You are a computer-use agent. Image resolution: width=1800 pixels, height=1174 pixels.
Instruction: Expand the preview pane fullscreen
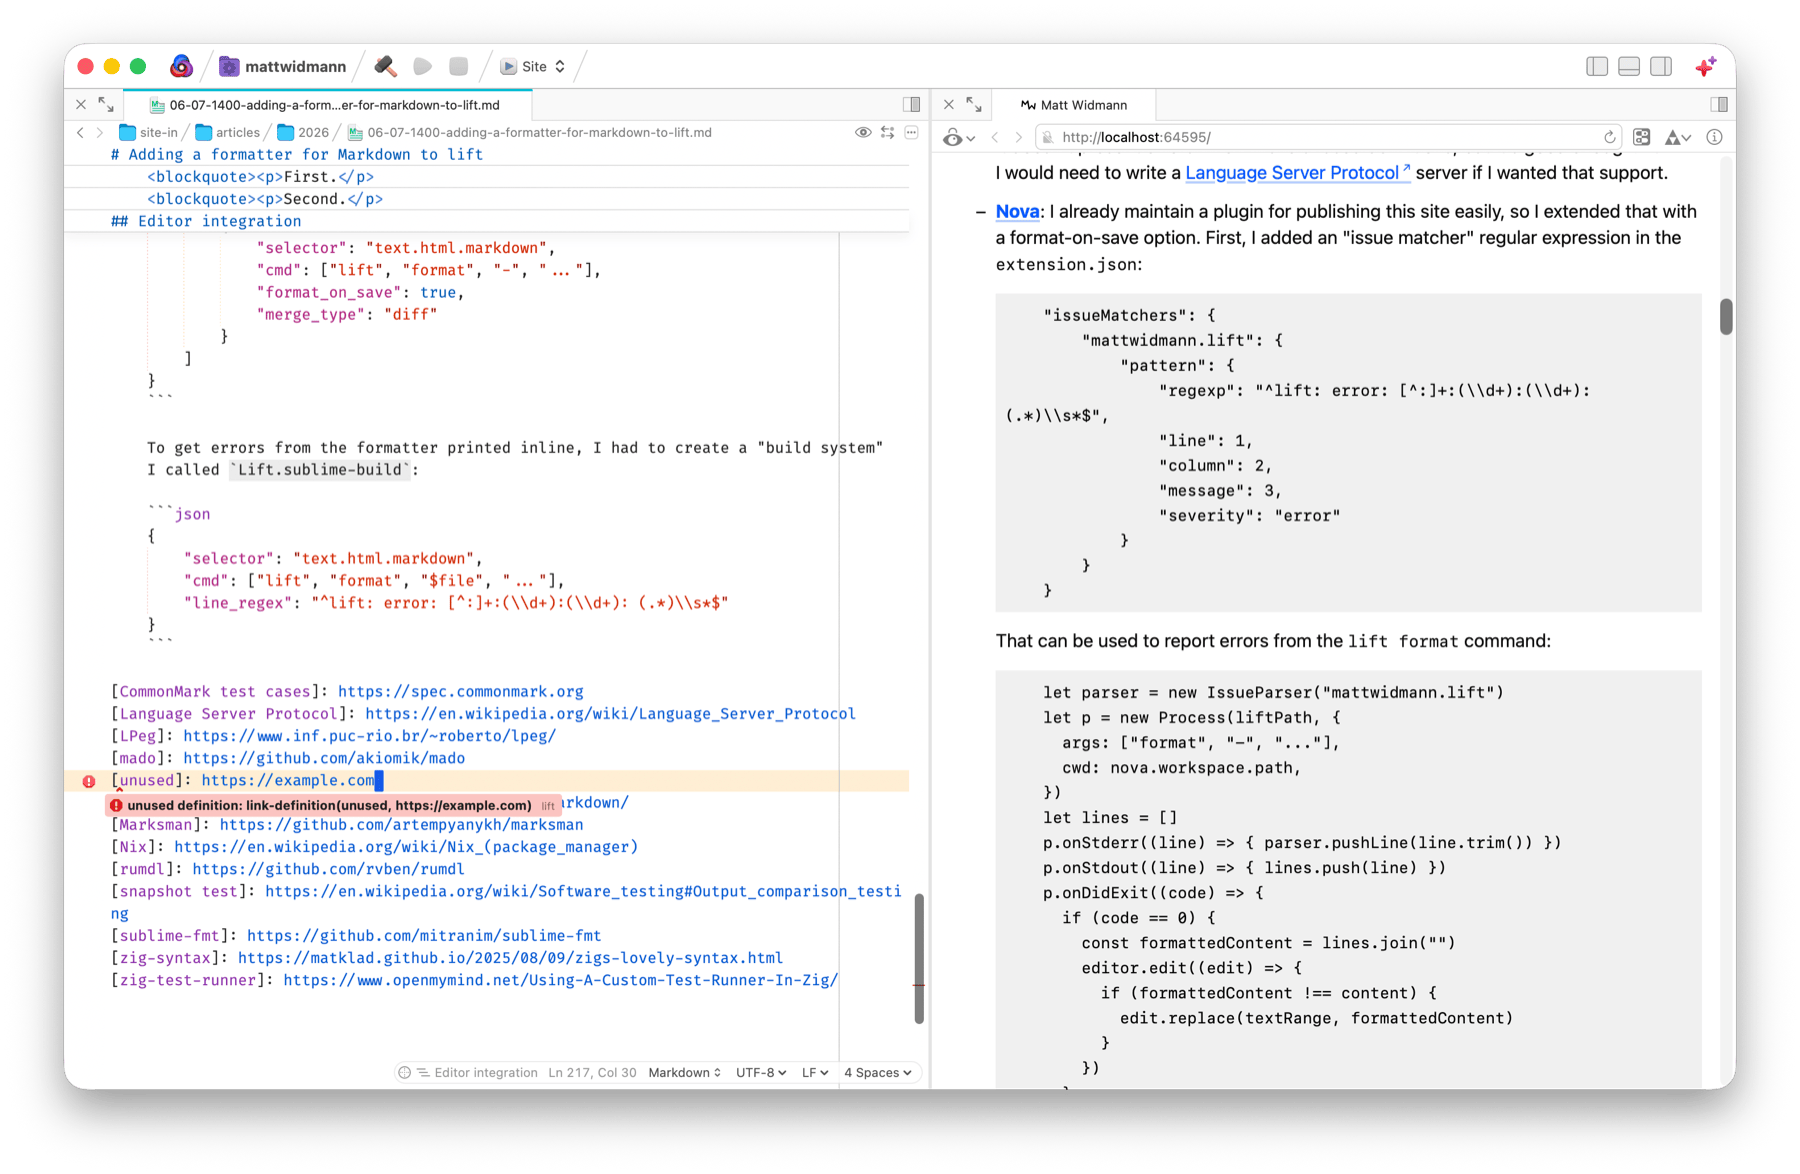(x=974, y=104)
